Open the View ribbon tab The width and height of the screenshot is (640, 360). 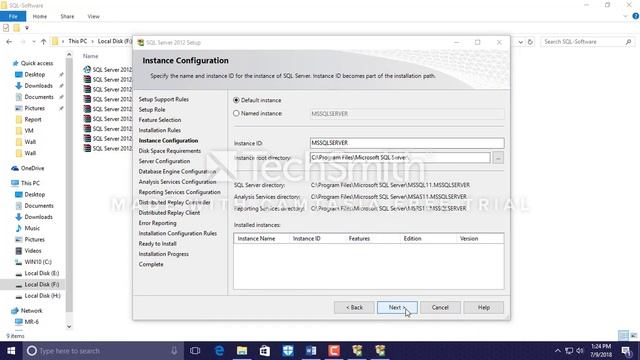pyautogui.click(x=93, y=16)
